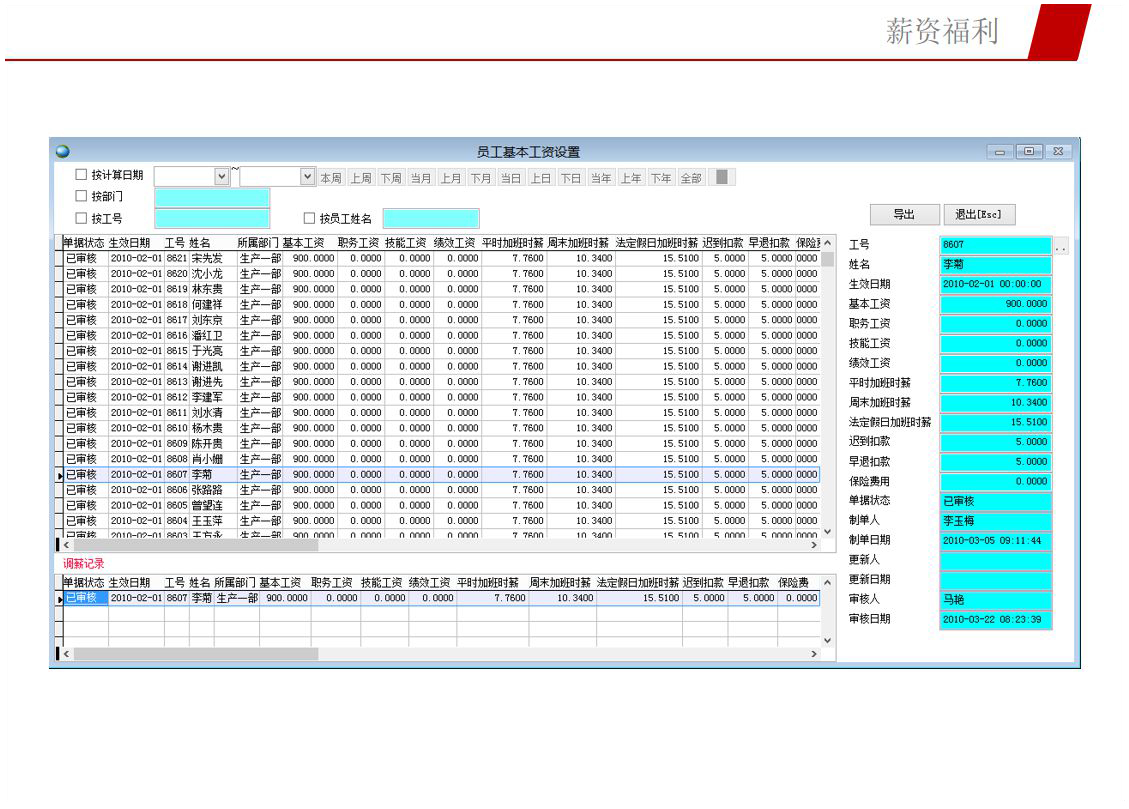Check the 按员工姓名 checkbox
Viewport: 1129px width, 809px height.
coord(310,218)
